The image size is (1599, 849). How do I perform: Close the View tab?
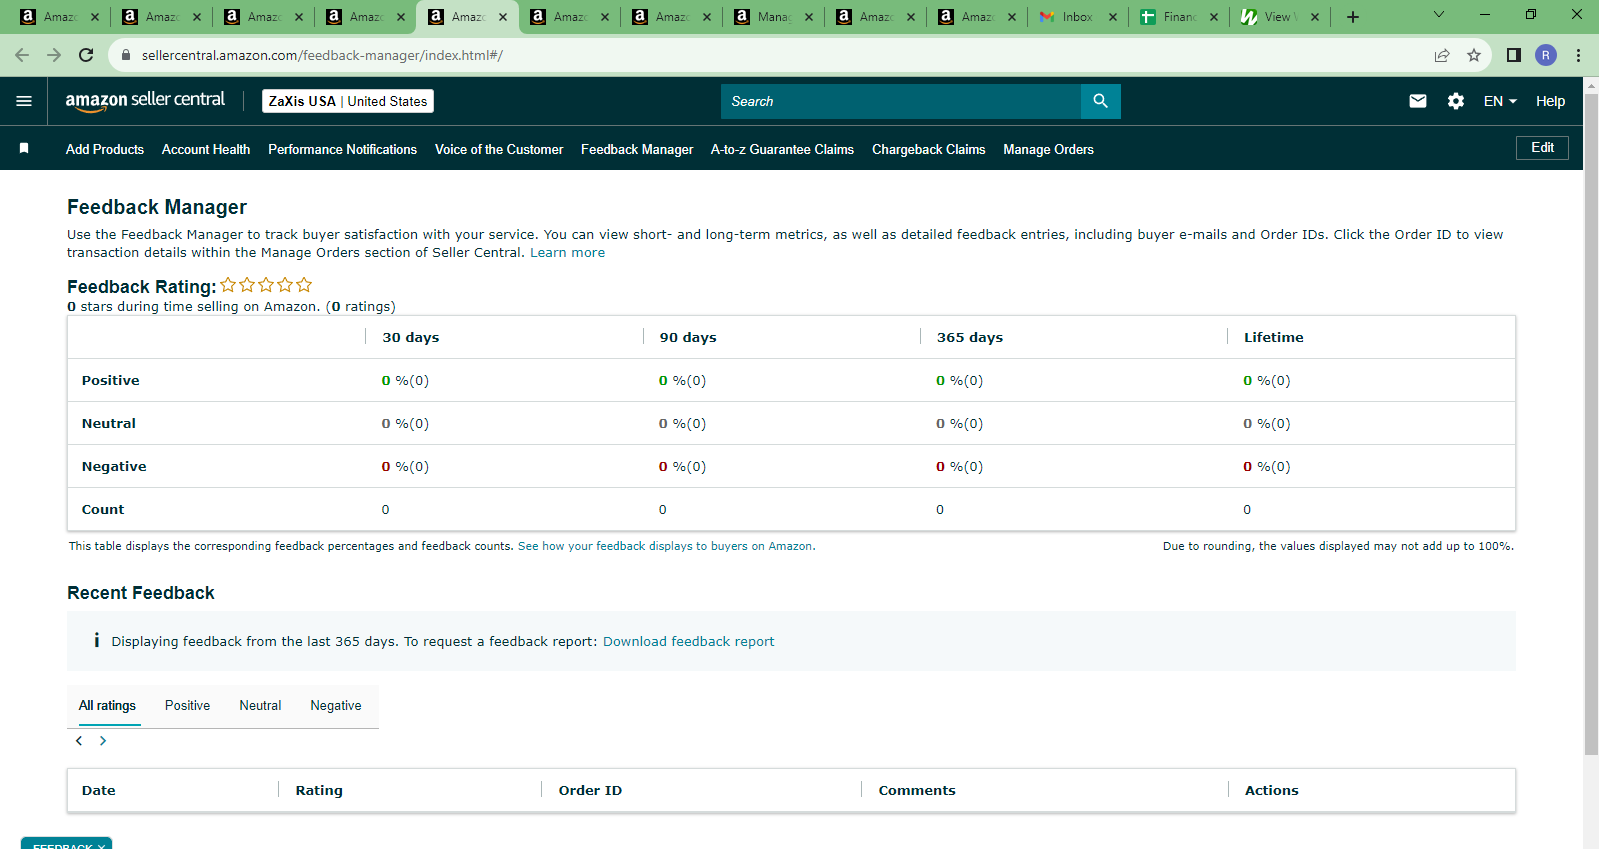(x=1315, y=17)
